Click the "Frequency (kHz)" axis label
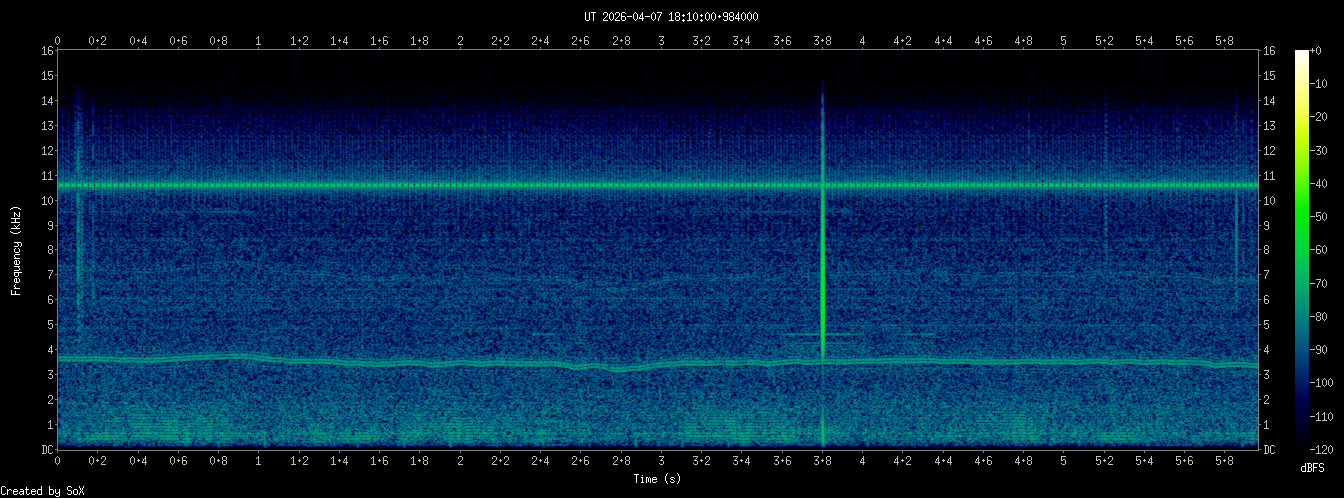The height and width of the screenshot is (498, 1344). 16,250
